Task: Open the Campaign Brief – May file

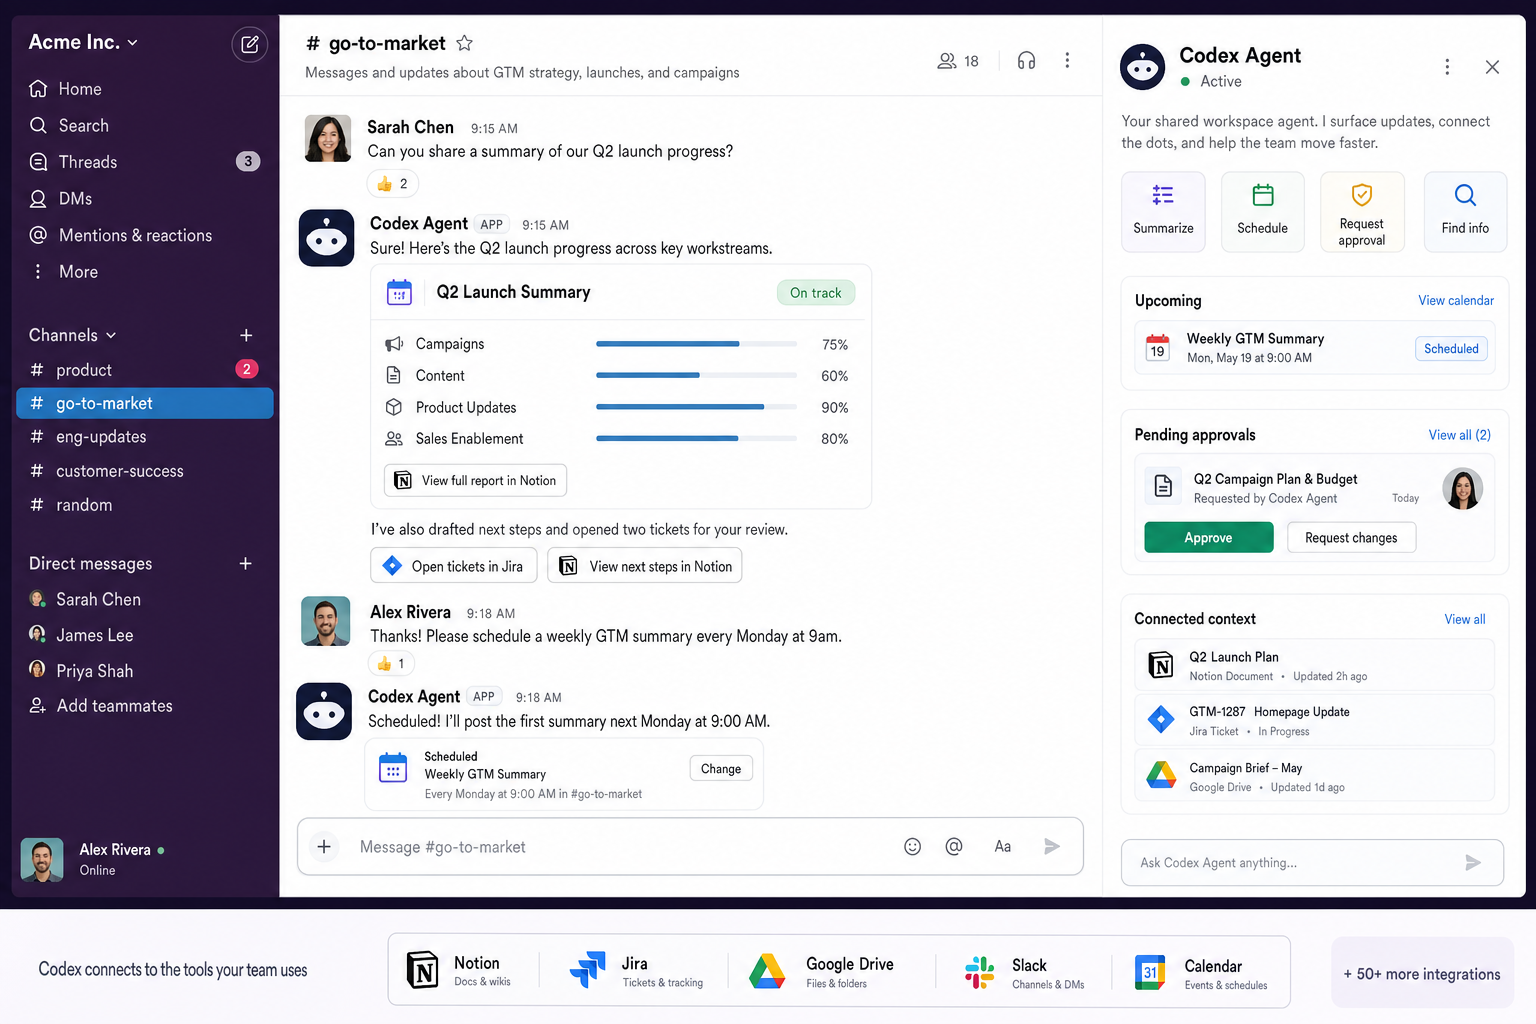Action: coord(1314,776)
